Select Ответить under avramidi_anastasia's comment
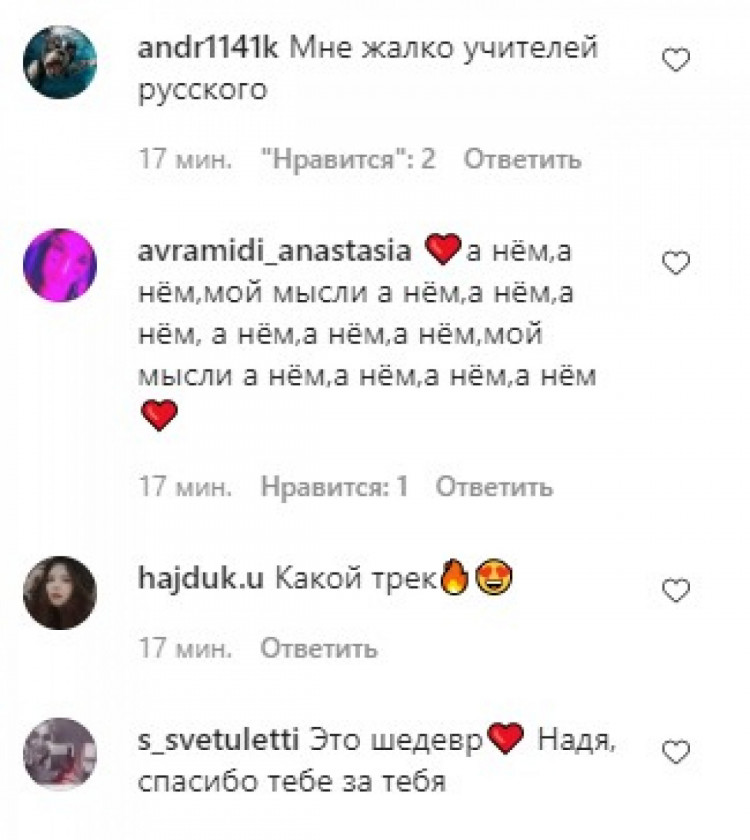The height and width of the screenshot is (840, 750). 494,487
